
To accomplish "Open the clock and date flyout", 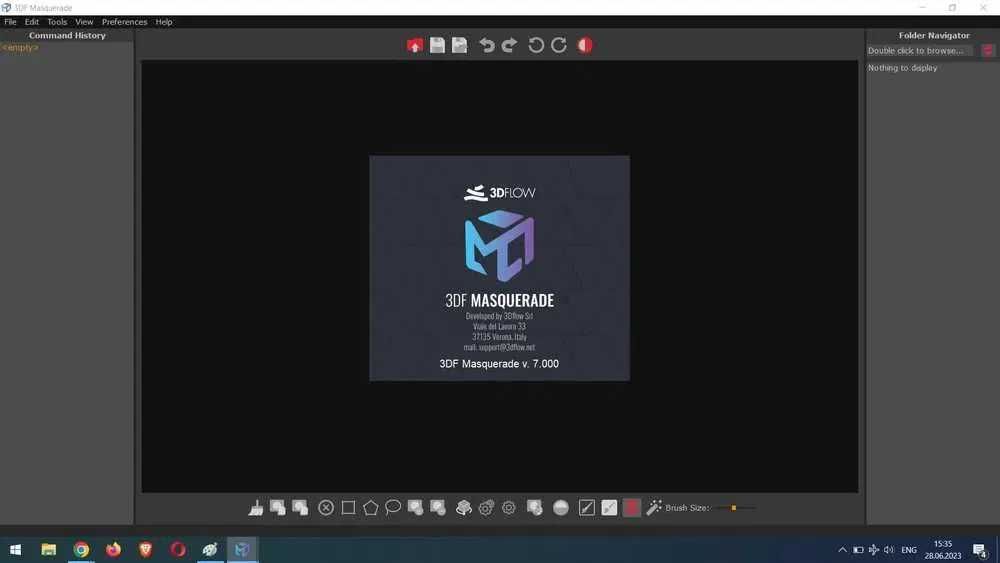I will point(943,550).
